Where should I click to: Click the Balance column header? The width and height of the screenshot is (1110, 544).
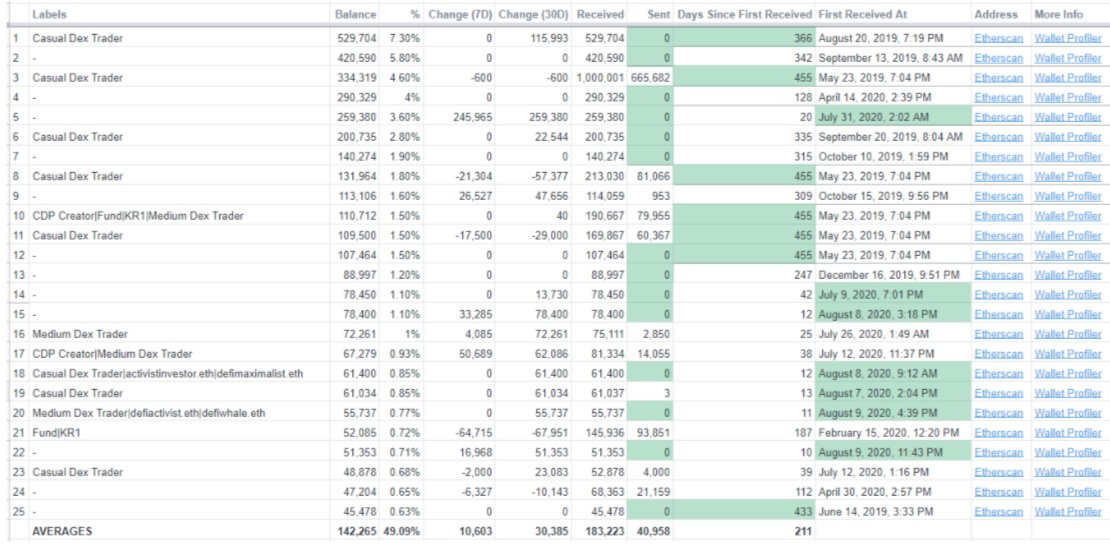[x=356, y=15]
